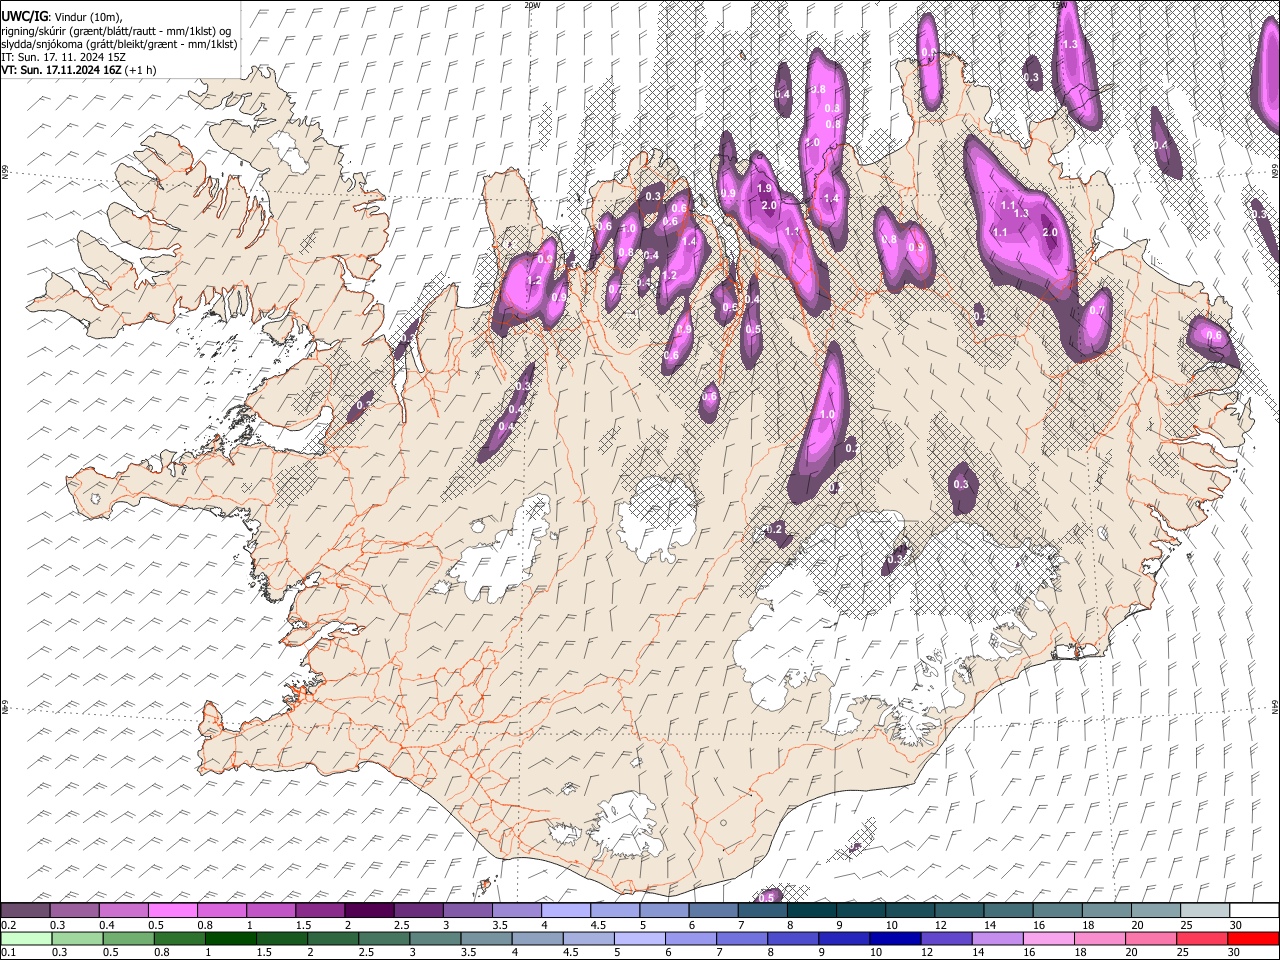Pick the dark green swatch labeled 1 in rain legend
Screen dimensions: 1280x960
tap(229, 938)
